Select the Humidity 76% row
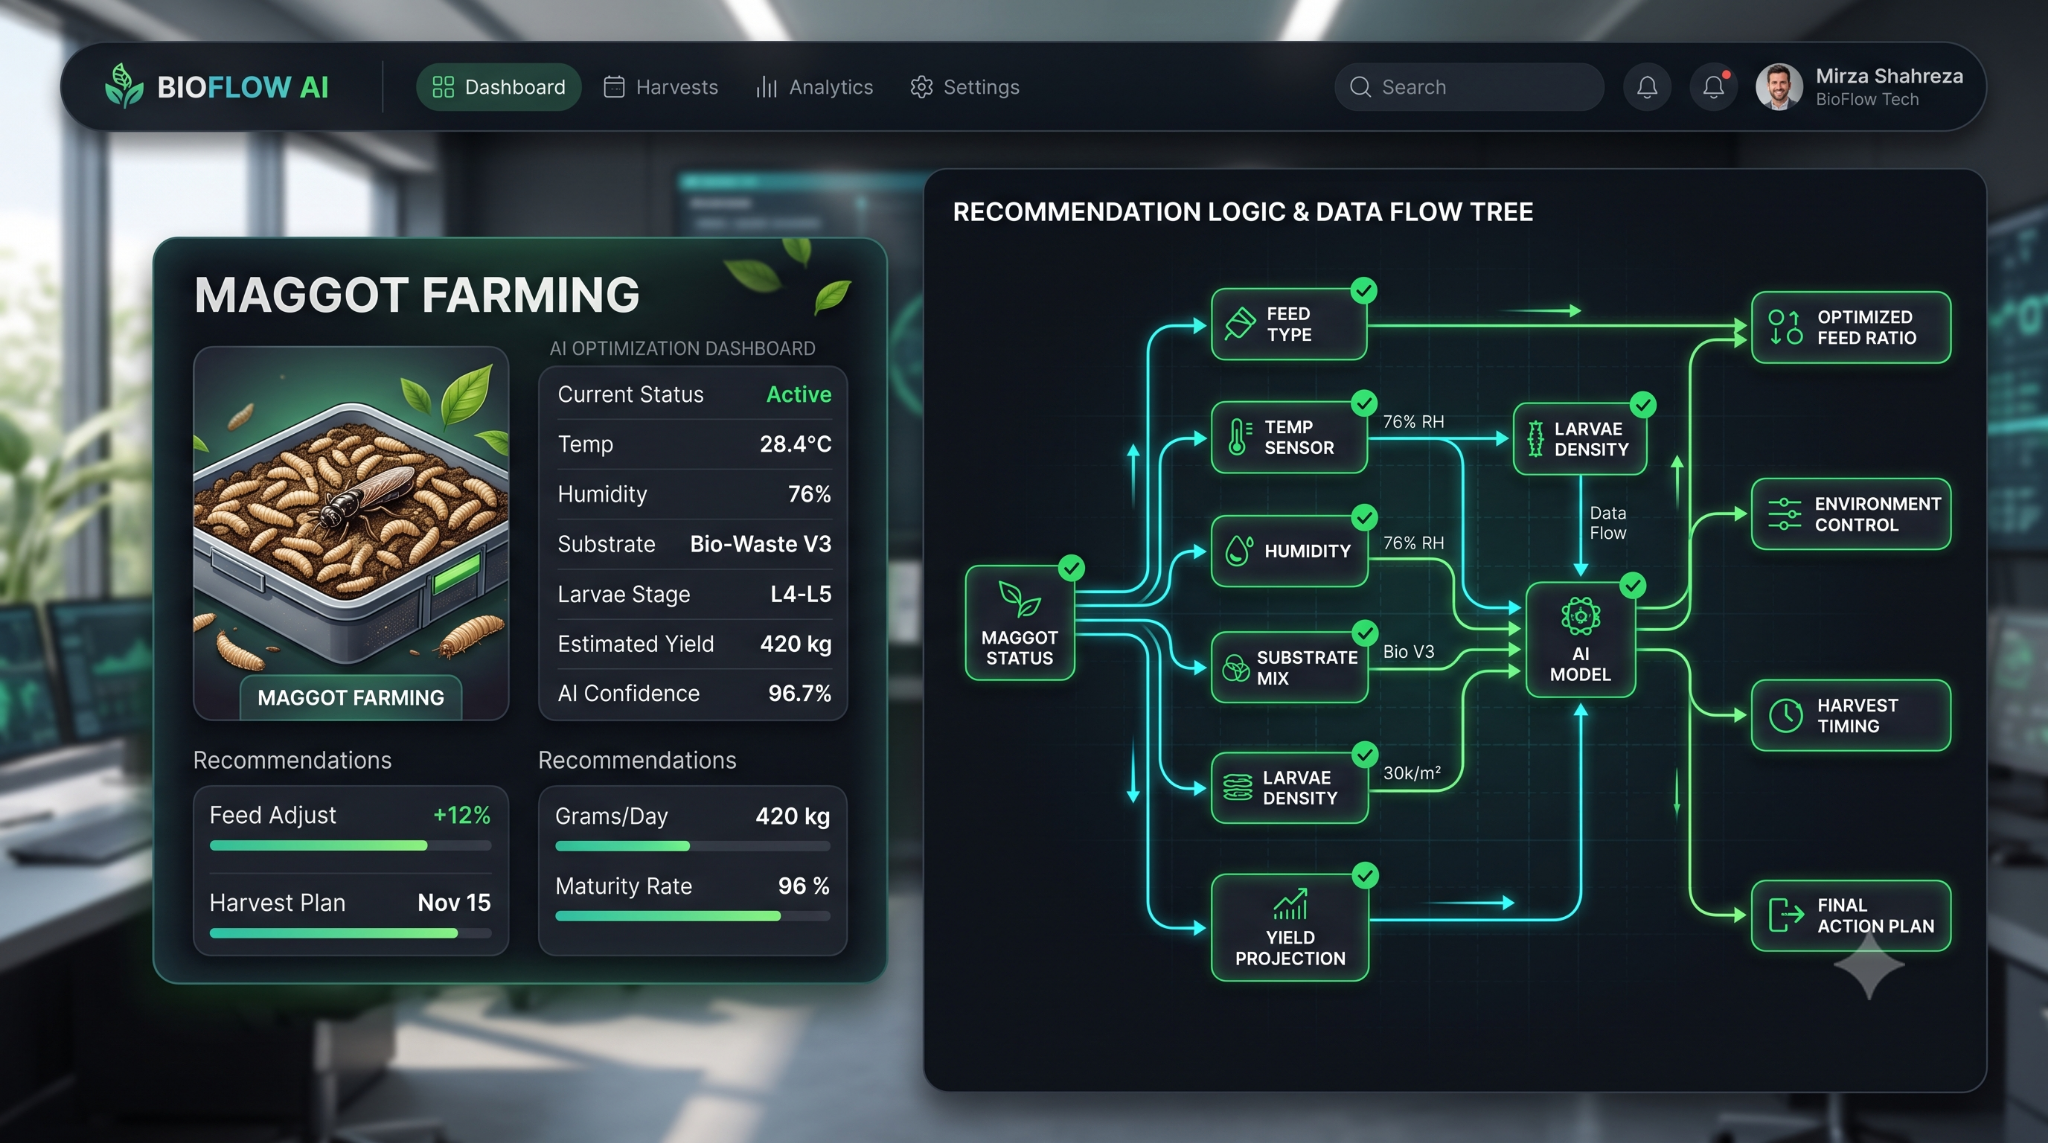 point(694,494)
